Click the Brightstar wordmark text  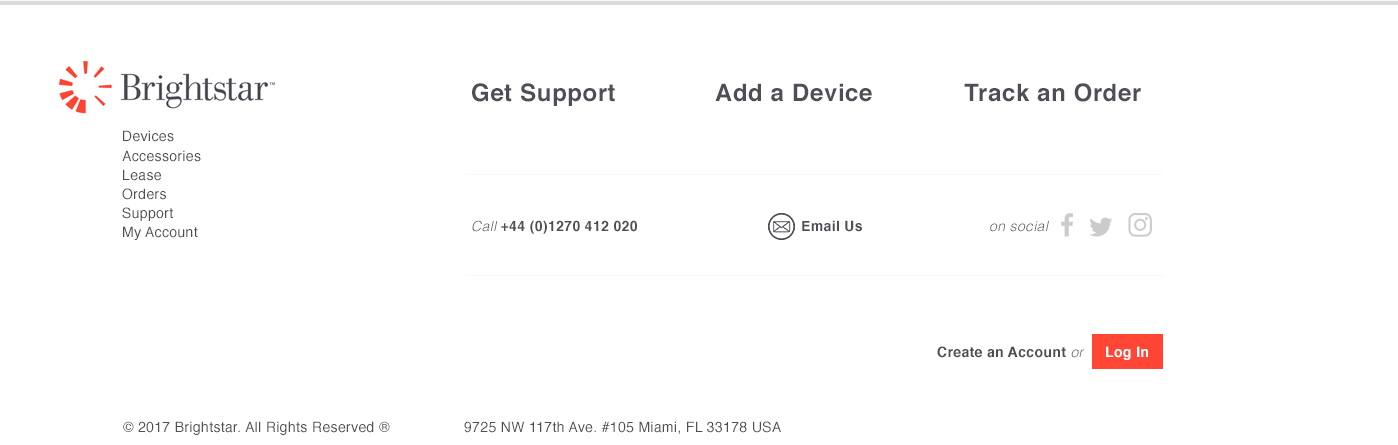pos(197,89)
